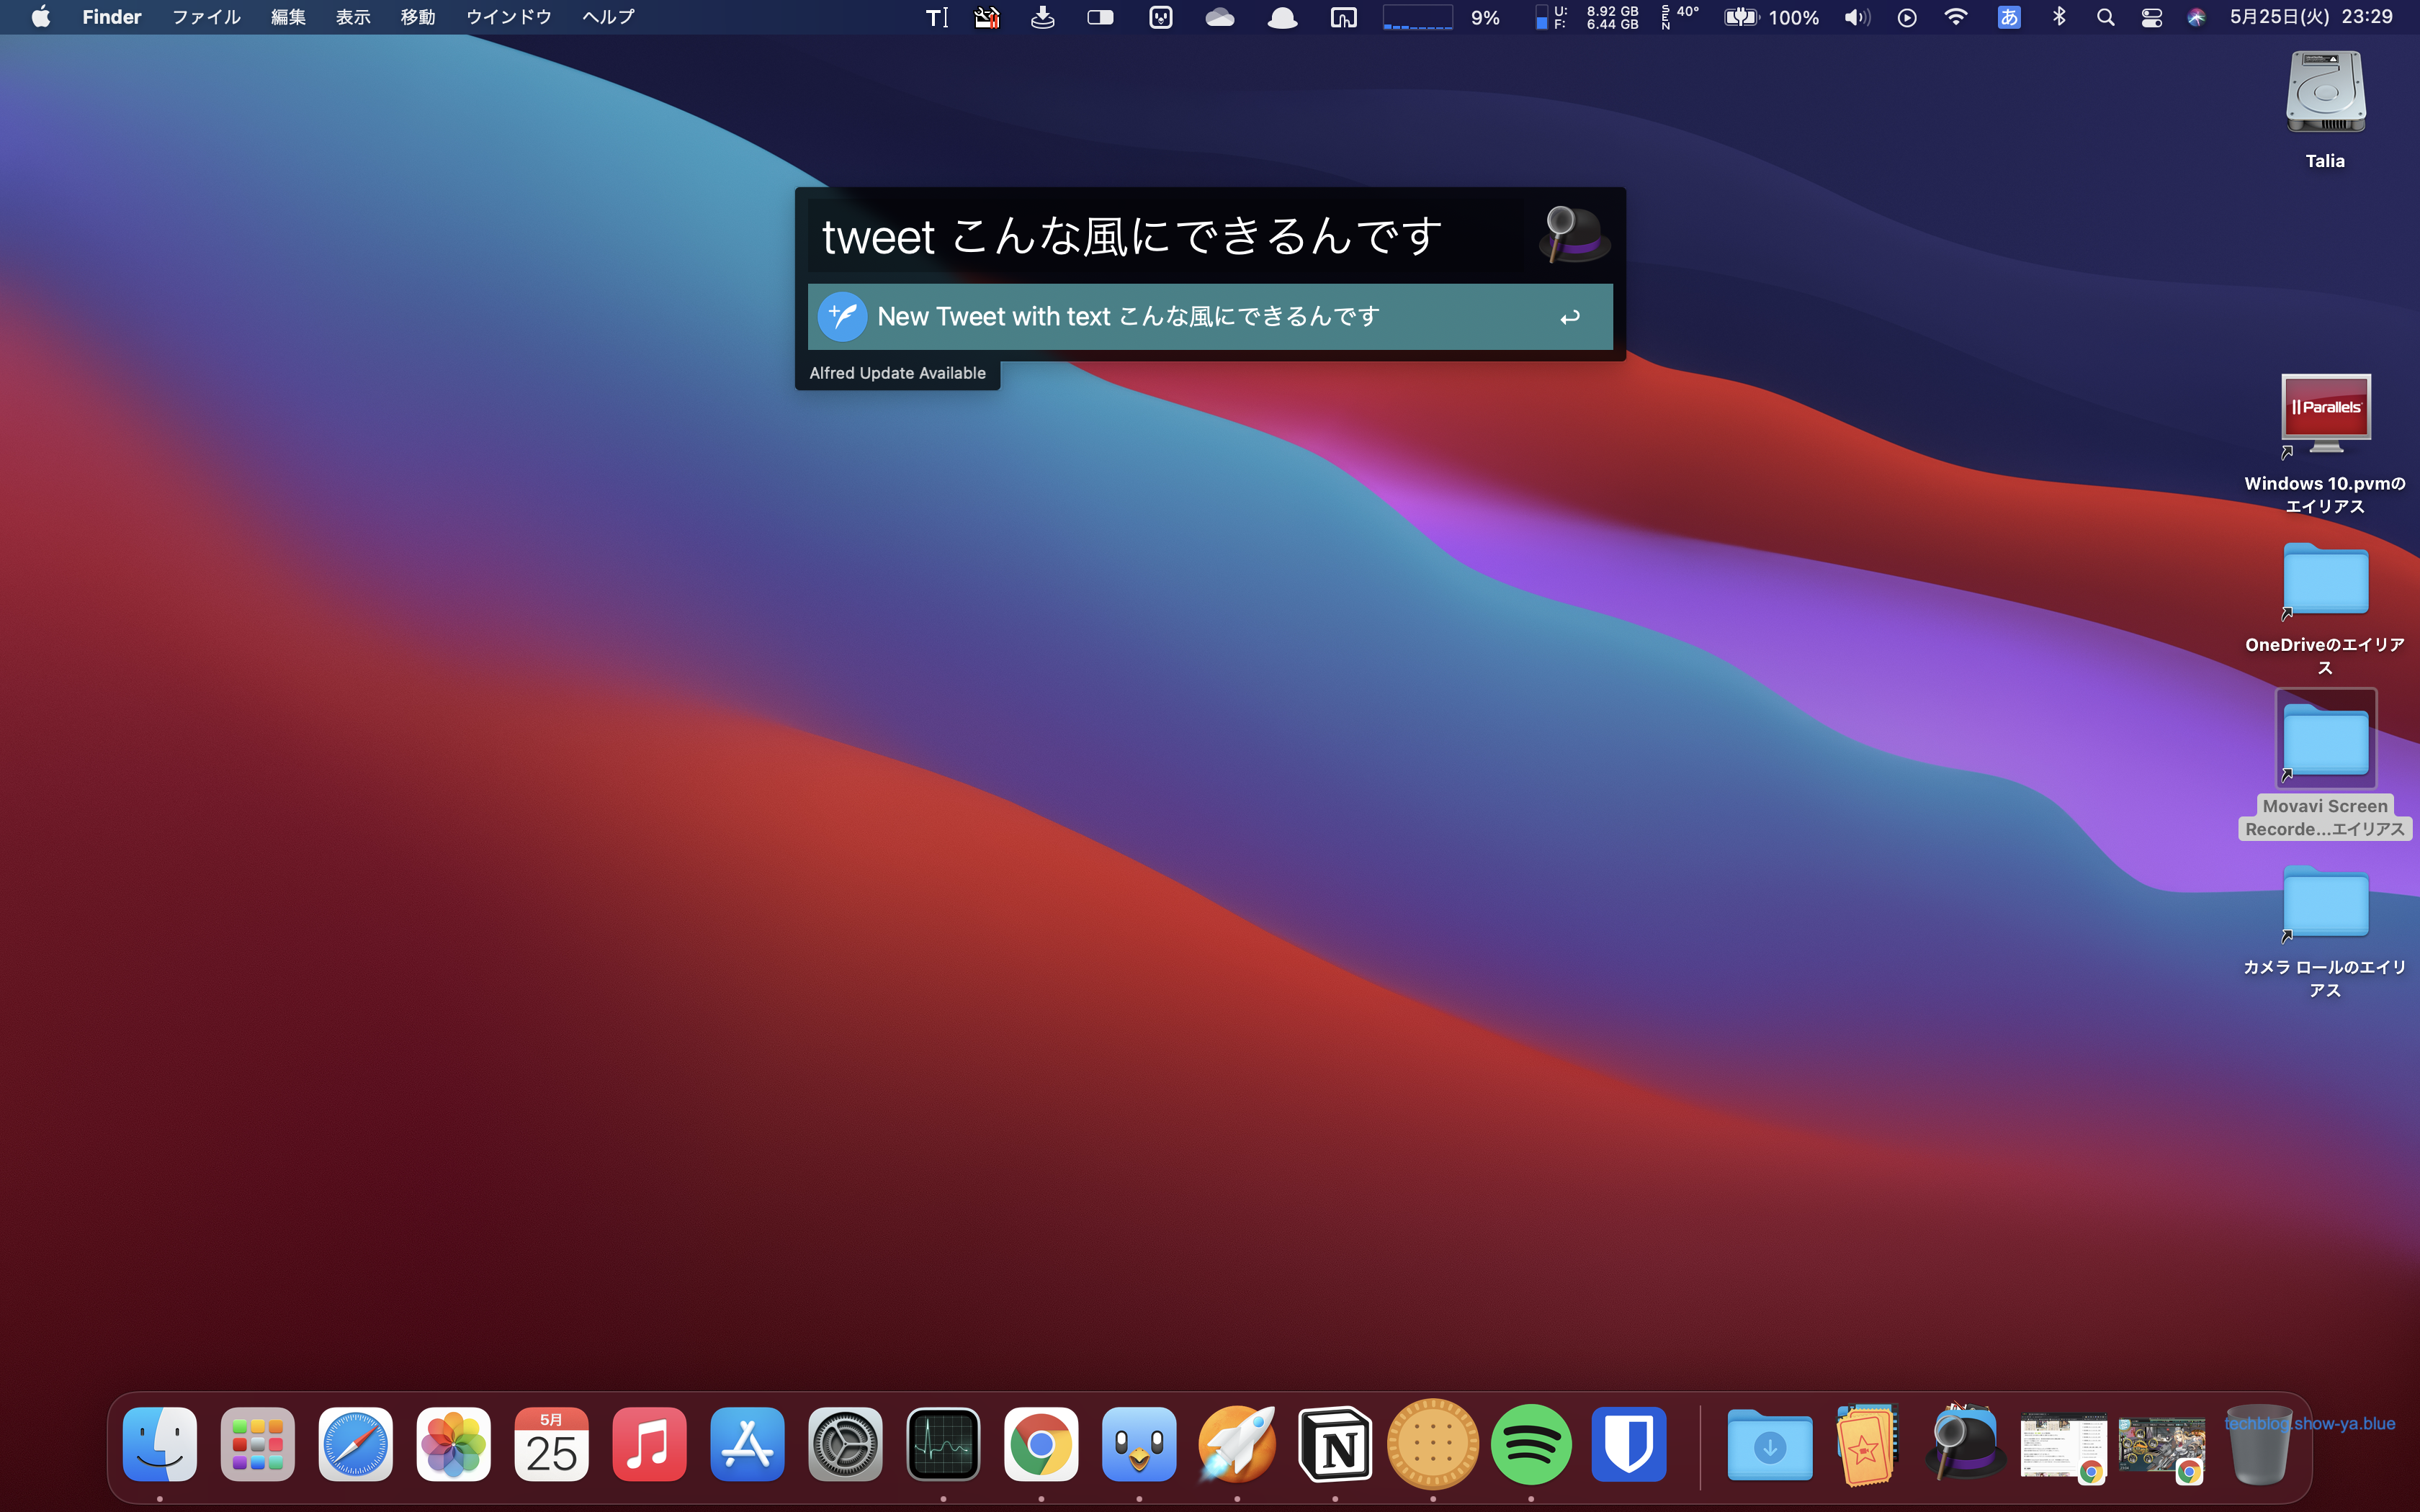Select New Tweet with text result row
The height and width of the screenshot is (1512, 2420).
1209,317
